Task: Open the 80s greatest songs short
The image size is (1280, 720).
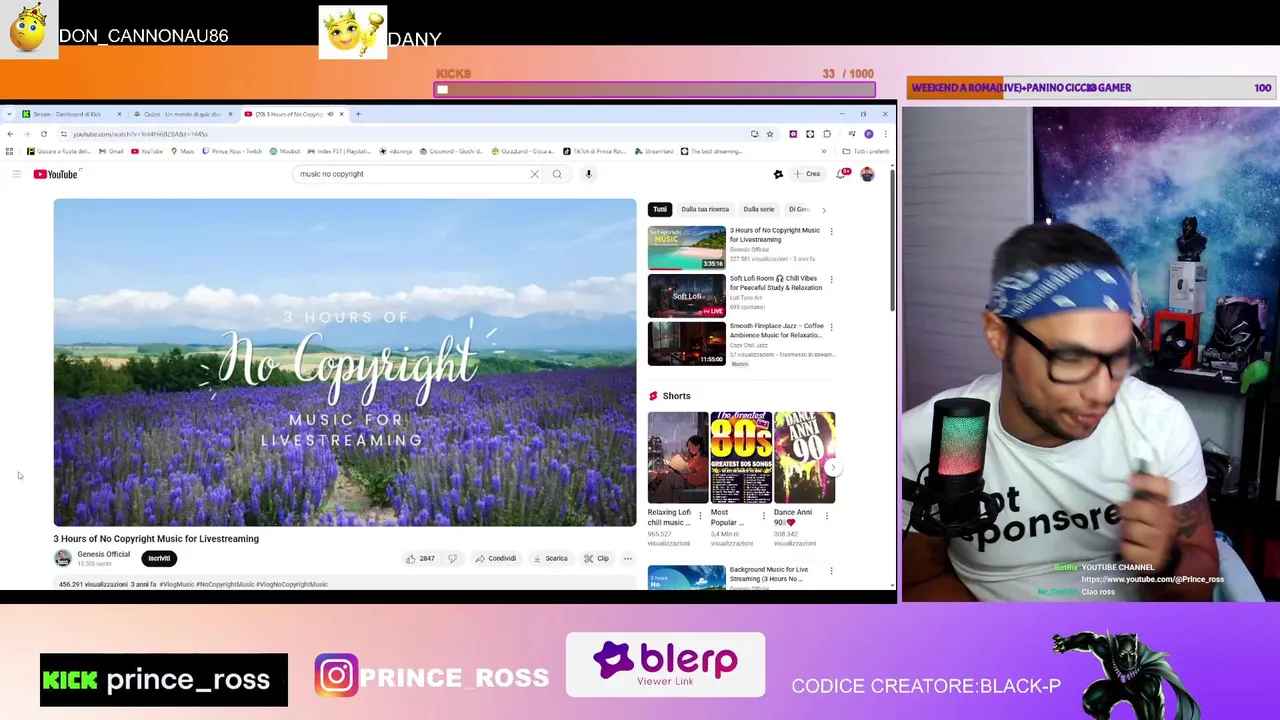Action: (x=741, y=458)
